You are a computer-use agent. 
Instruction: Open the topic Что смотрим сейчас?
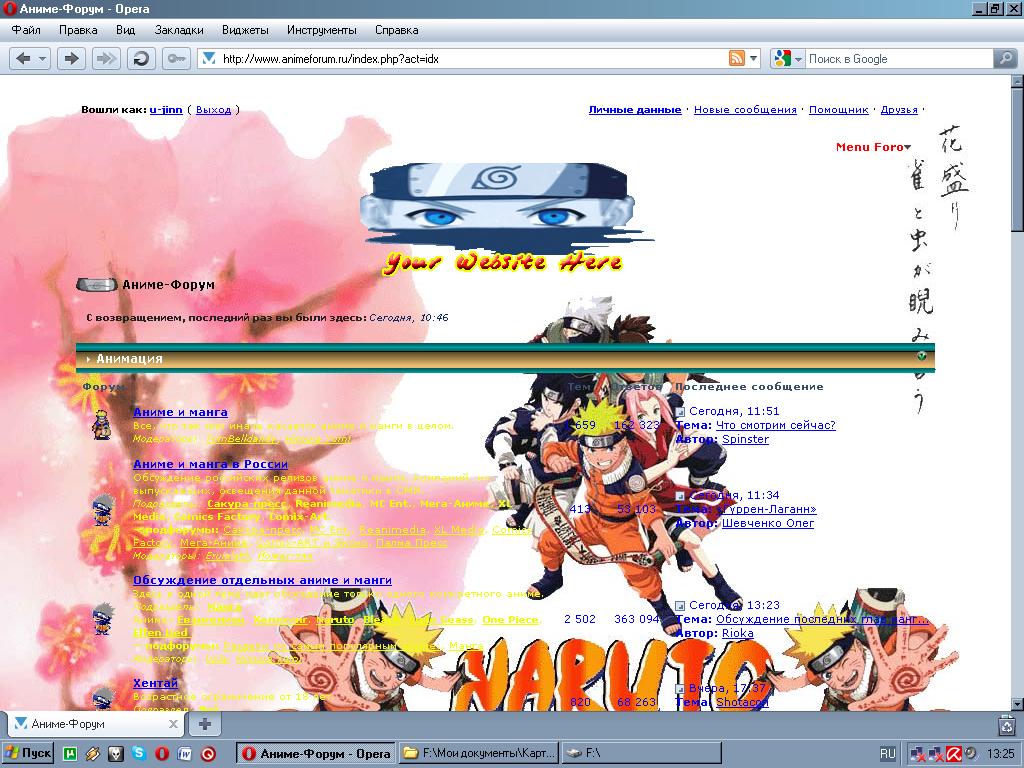pyautogui.click(x=776, y=425)
